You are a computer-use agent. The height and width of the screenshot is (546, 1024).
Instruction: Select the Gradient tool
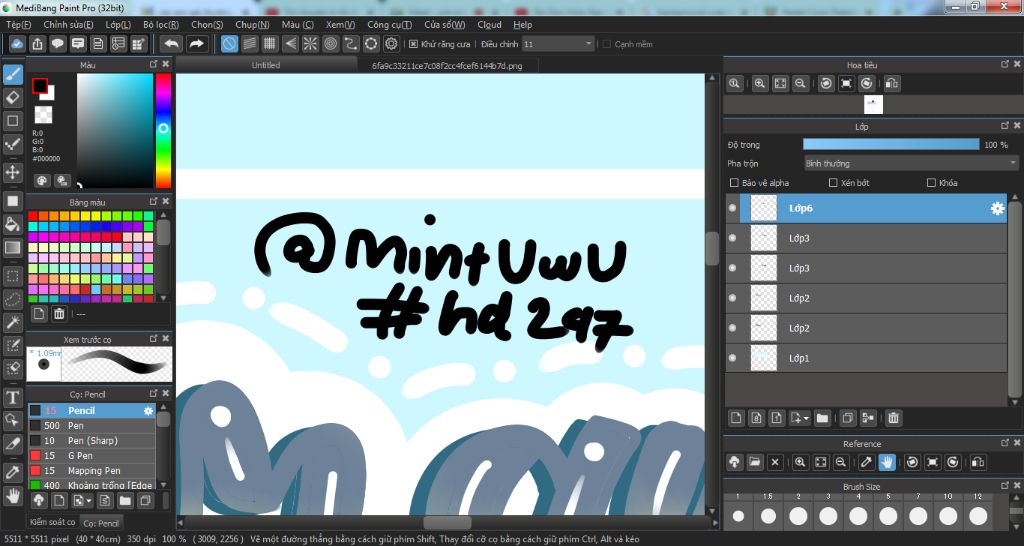pyautogui.click(x=12, y=248)
